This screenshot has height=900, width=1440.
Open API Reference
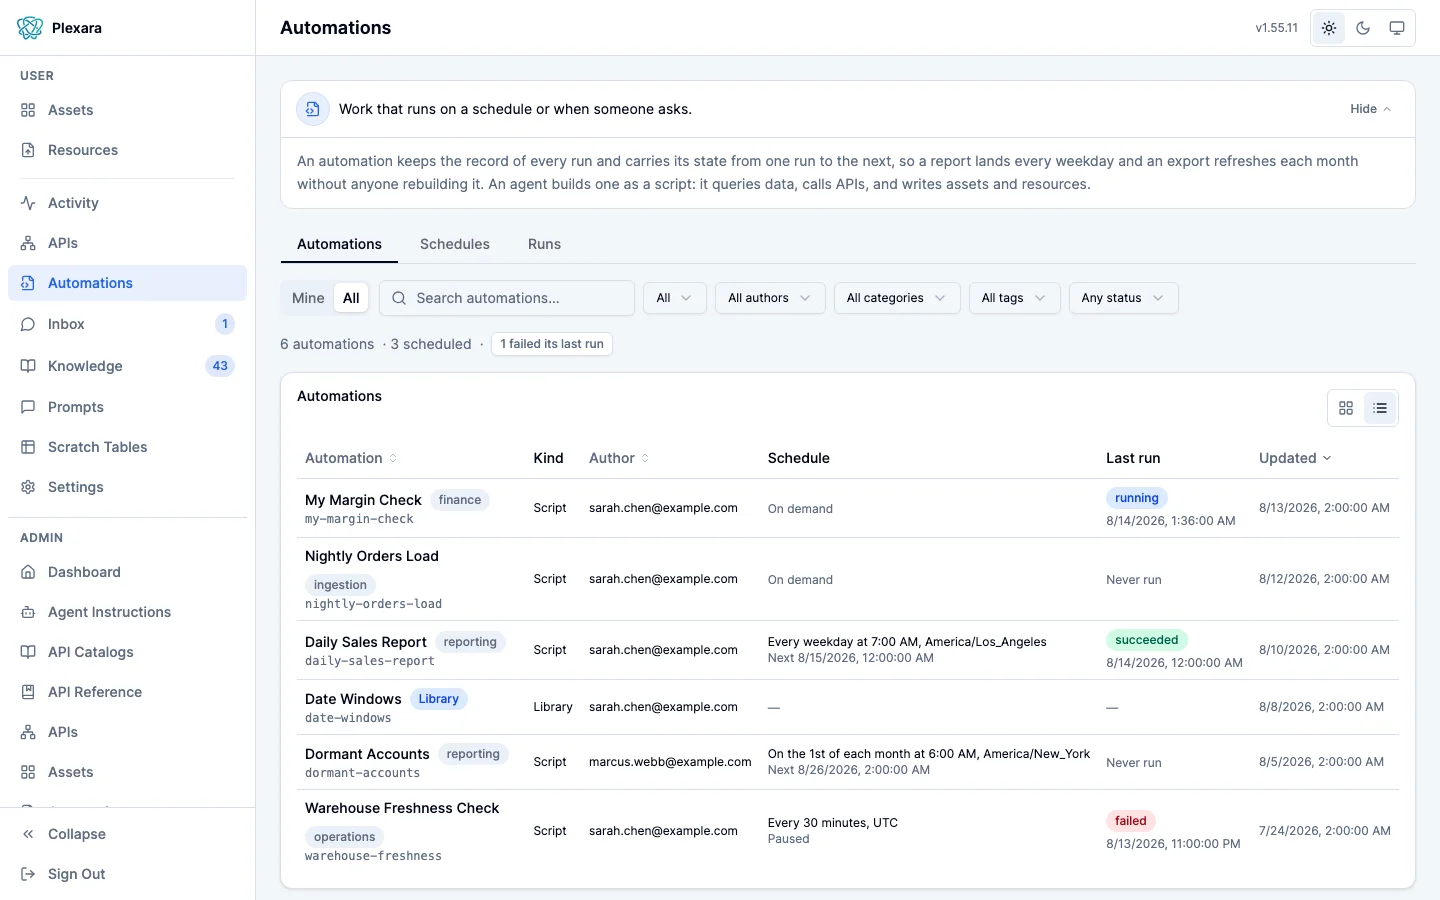click(x=127, y=692)
